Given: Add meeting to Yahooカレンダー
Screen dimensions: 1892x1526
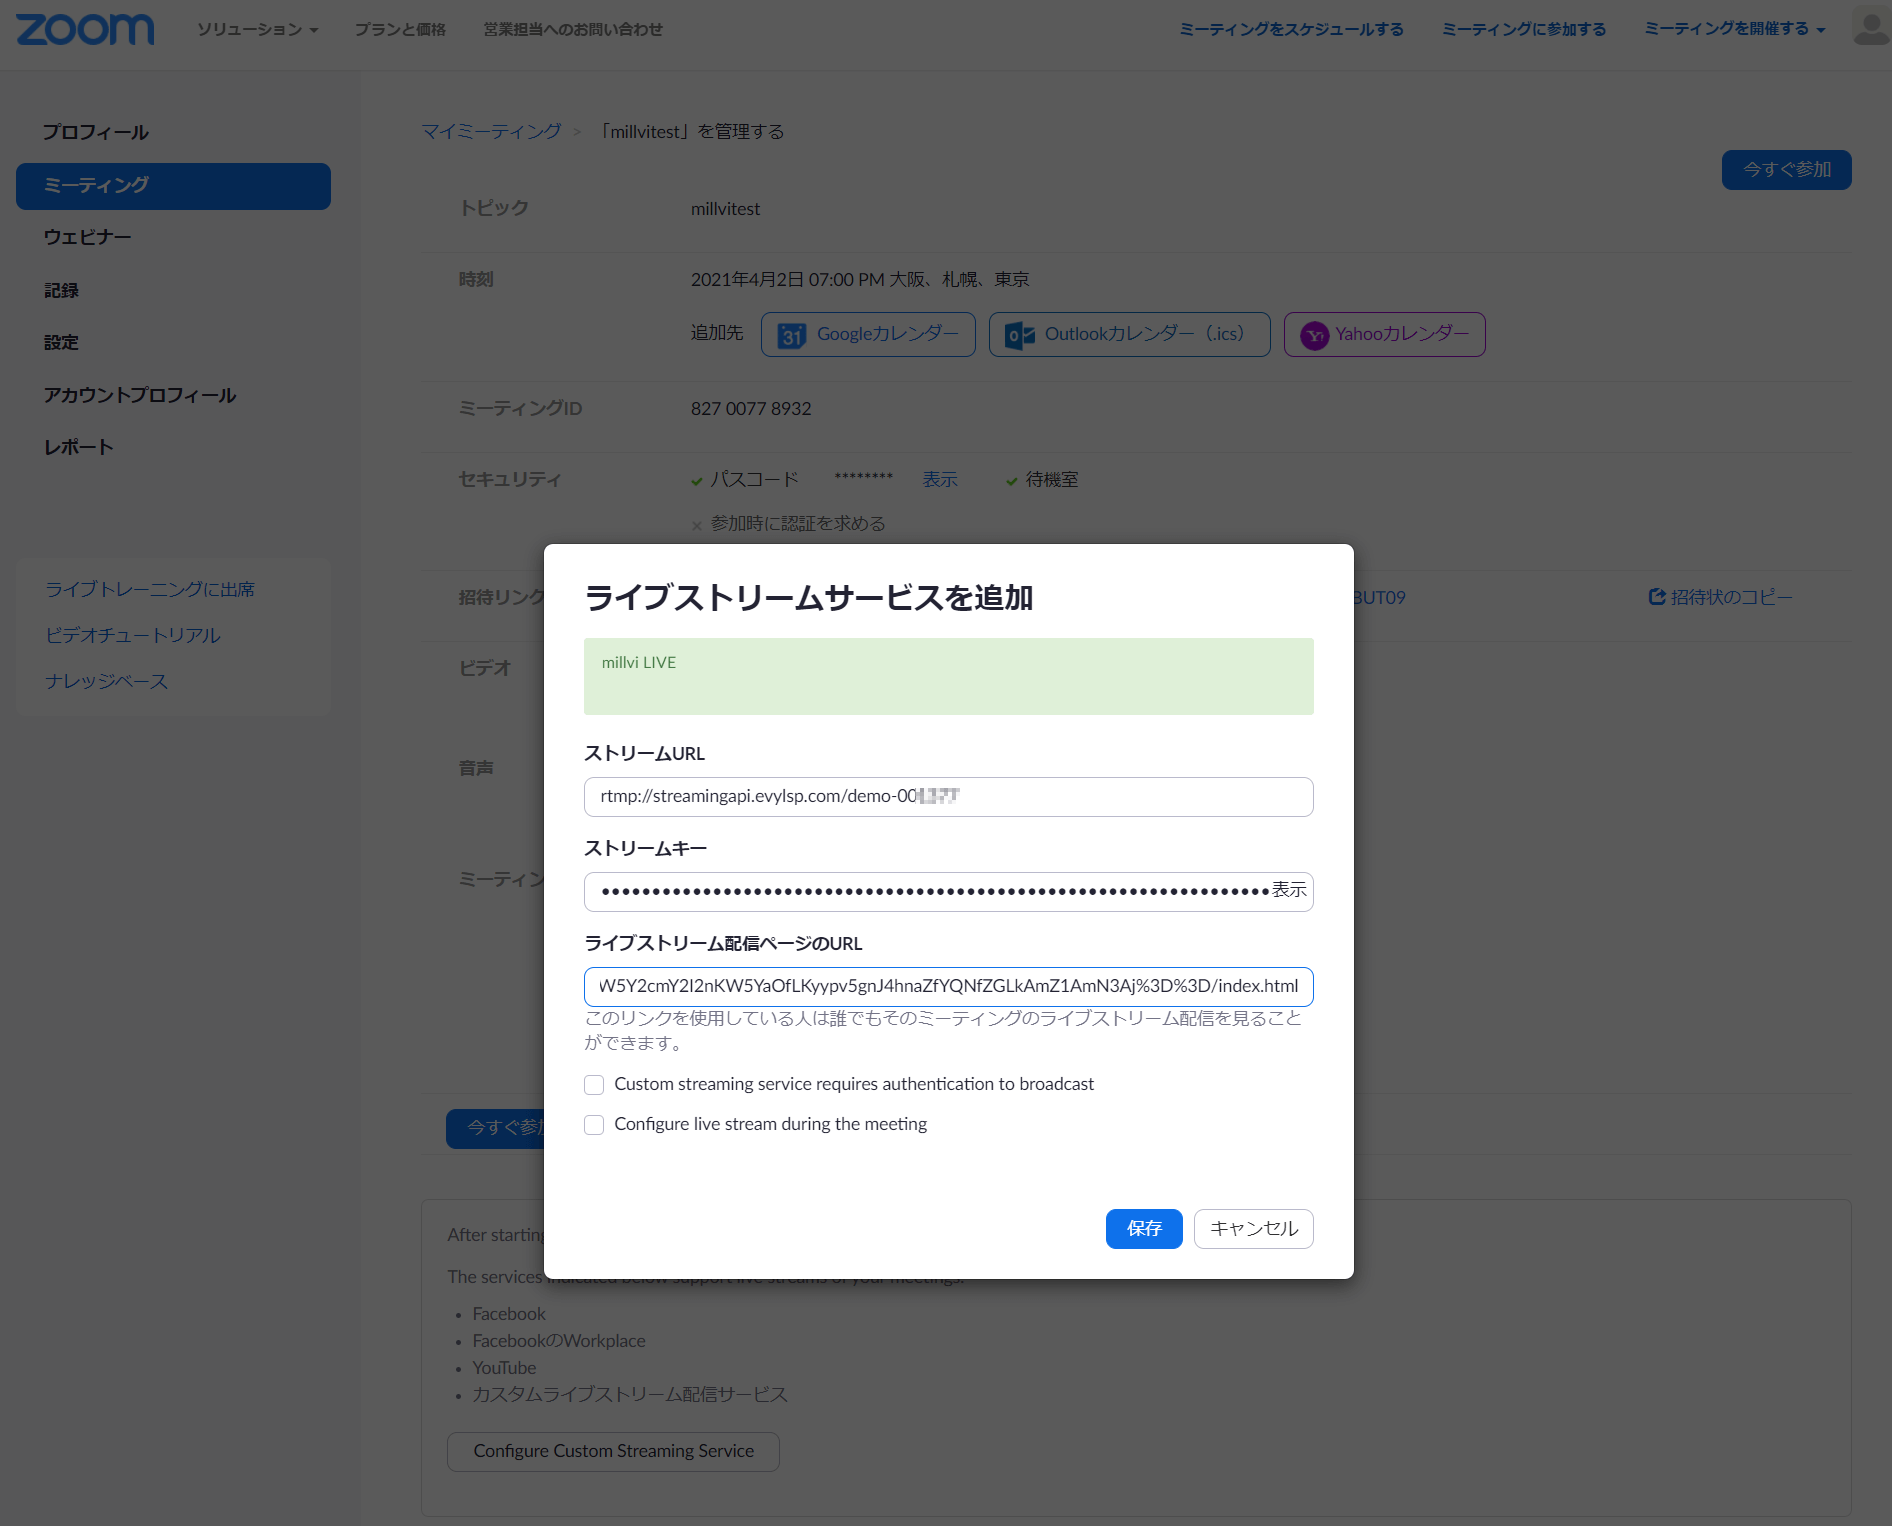Looking at the screenshot, I should [1383, 334].
